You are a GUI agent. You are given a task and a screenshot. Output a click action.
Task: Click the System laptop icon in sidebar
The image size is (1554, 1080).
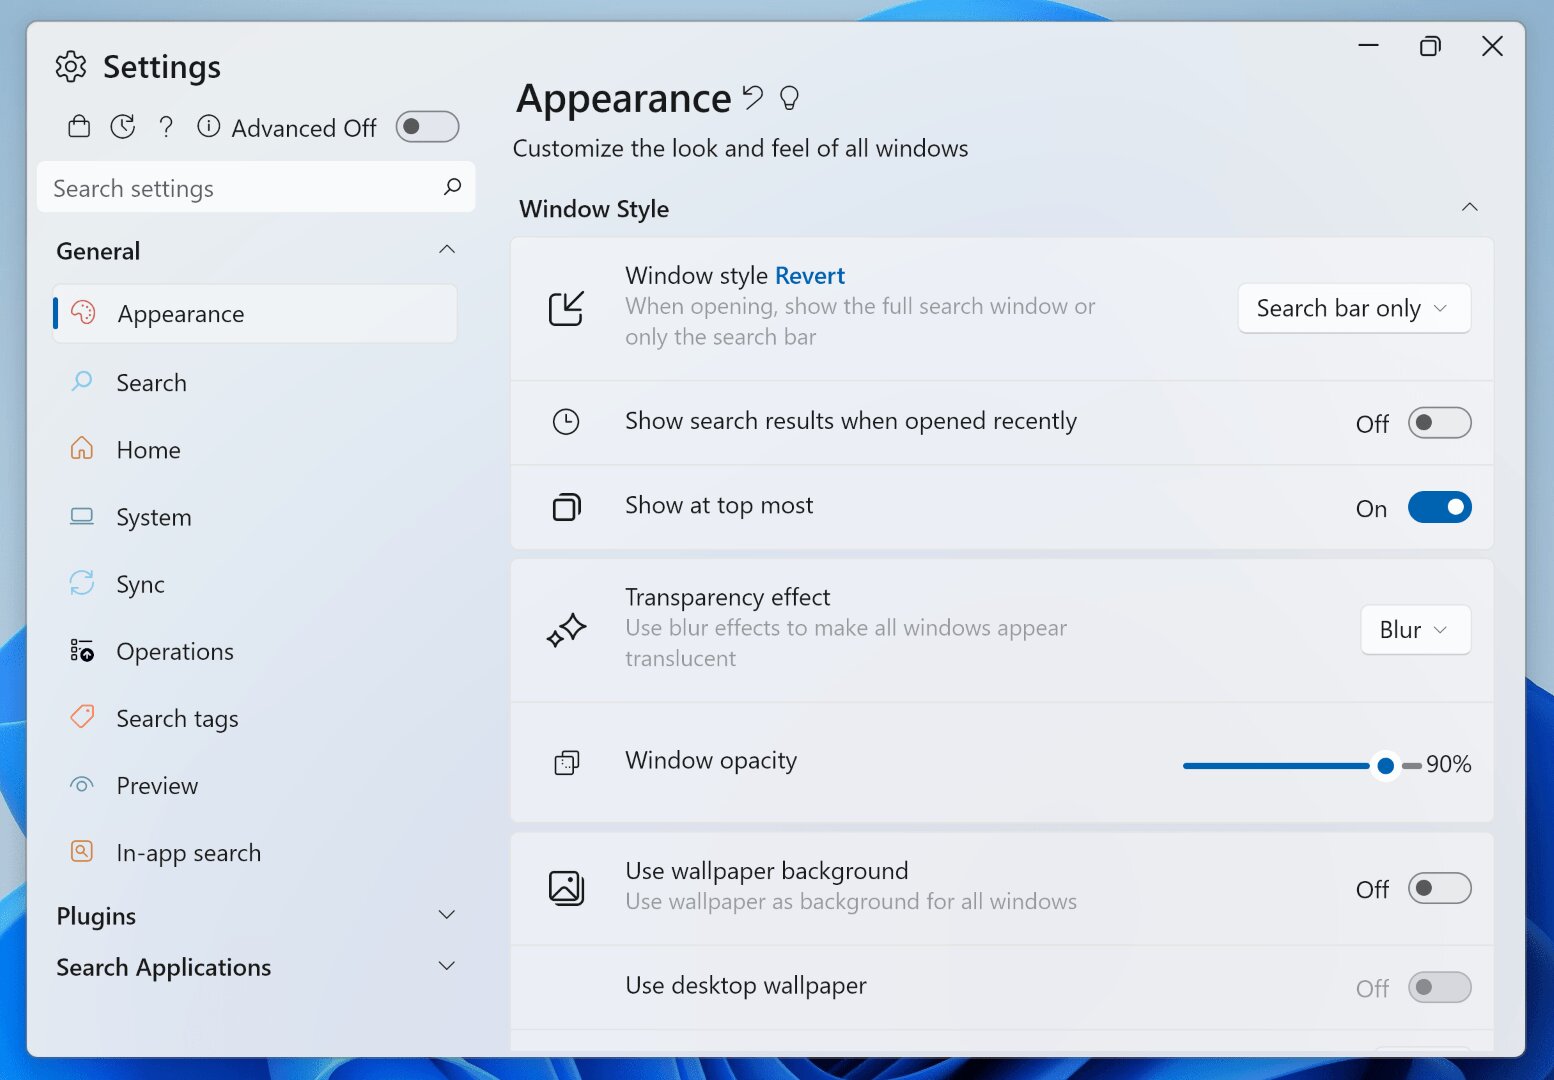82,516
